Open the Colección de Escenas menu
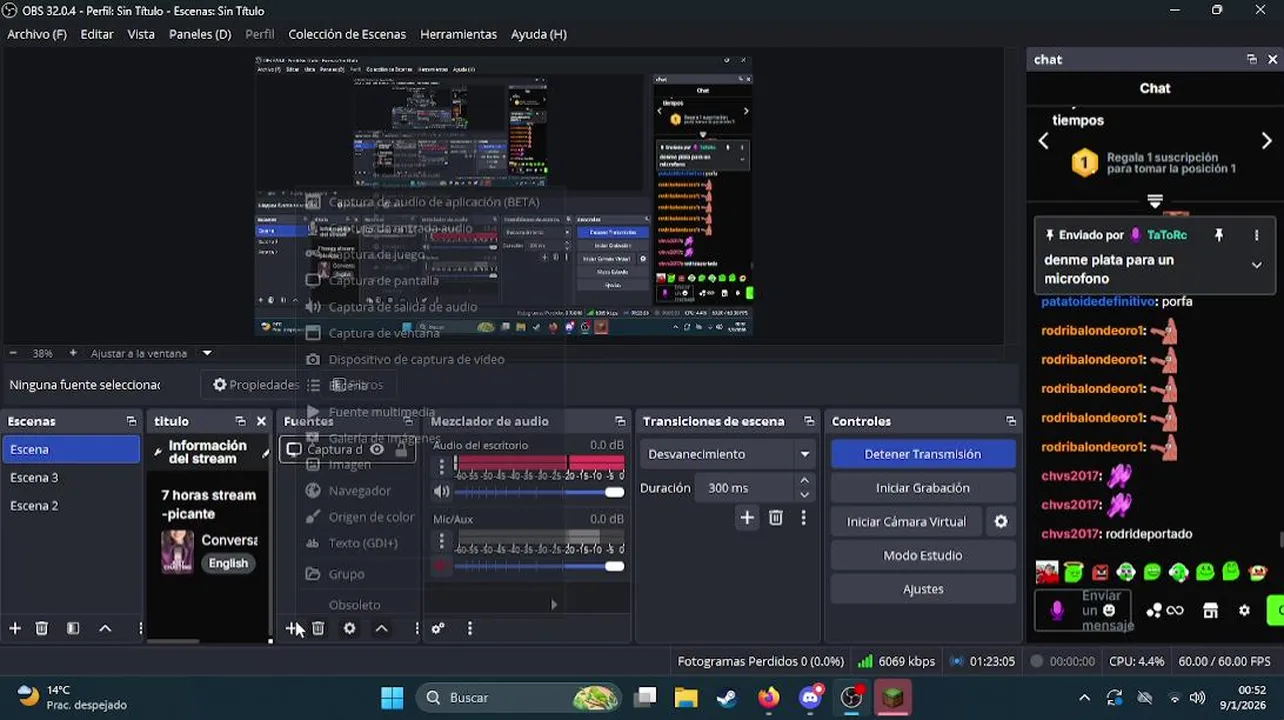 tap(347, 34)
